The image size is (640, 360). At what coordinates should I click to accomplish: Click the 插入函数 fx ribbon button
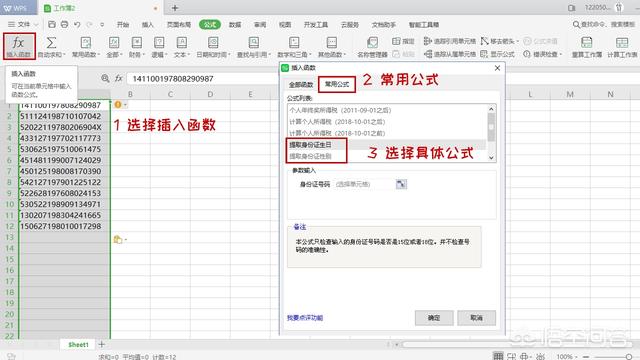pyautogui.click(x=19, y=46)
